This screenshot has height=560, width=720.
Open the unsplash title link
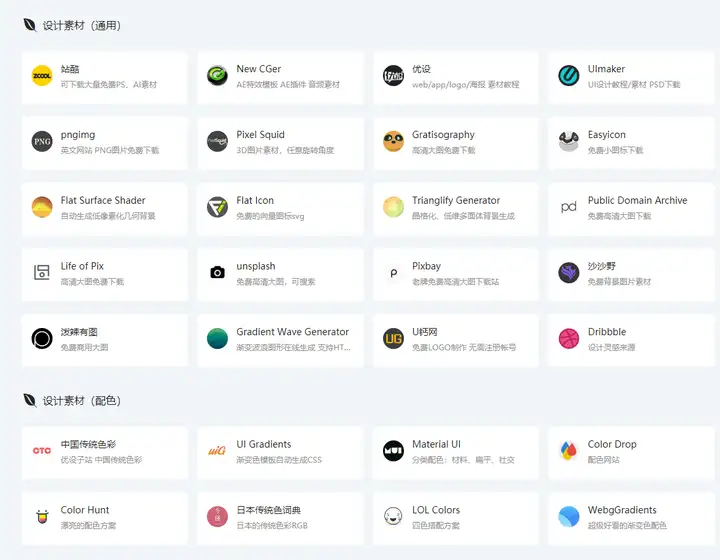click(256, 266)
